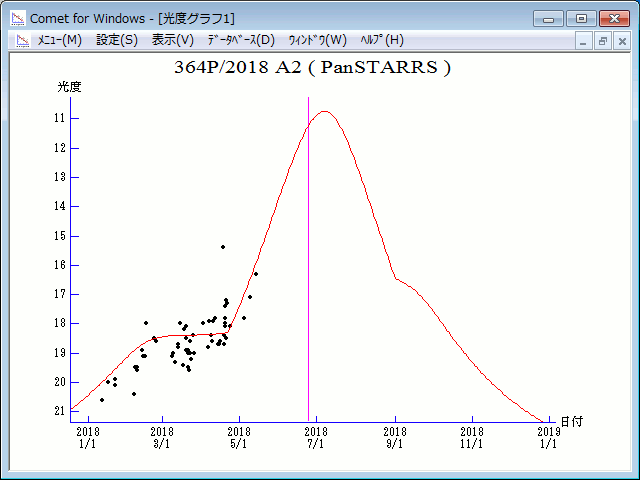This screenshot has height=480, width=640.
Task: Click the 日付 axis label
Action: [x=571, y=423]
